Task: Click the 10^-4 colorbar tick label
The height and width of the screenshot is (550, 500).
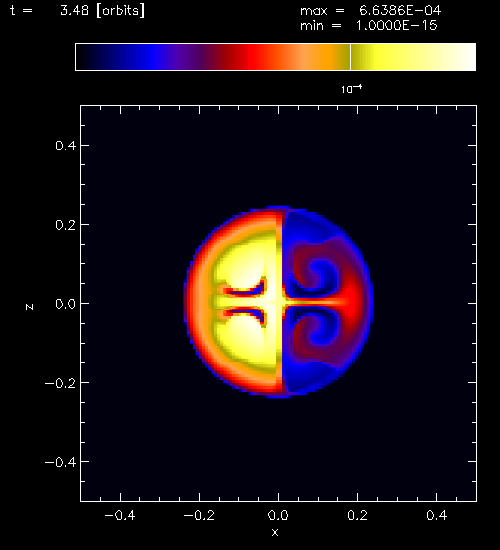Action: pyautogui.click(x=351, y=89)
